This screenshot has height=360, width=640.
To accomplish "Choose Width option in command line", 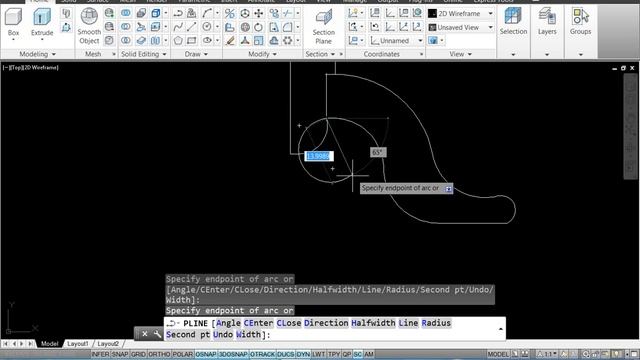I will [248, 335].
